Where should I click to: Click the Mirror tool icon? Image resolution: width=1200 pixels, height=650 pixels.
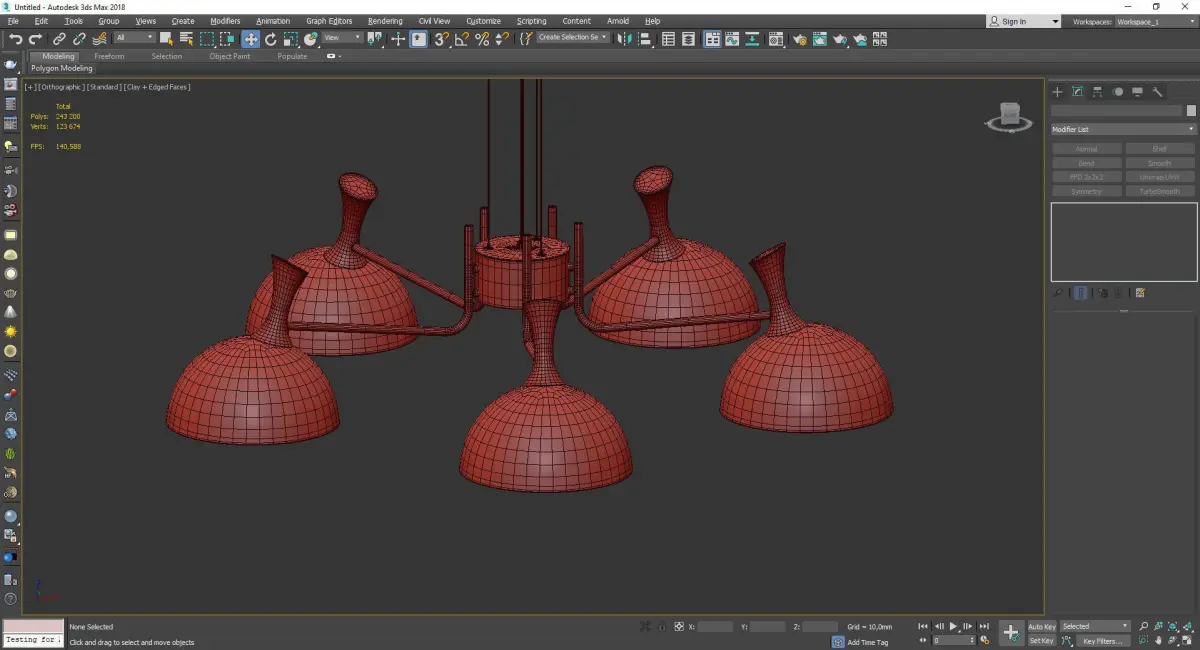(x=625, y=39)
